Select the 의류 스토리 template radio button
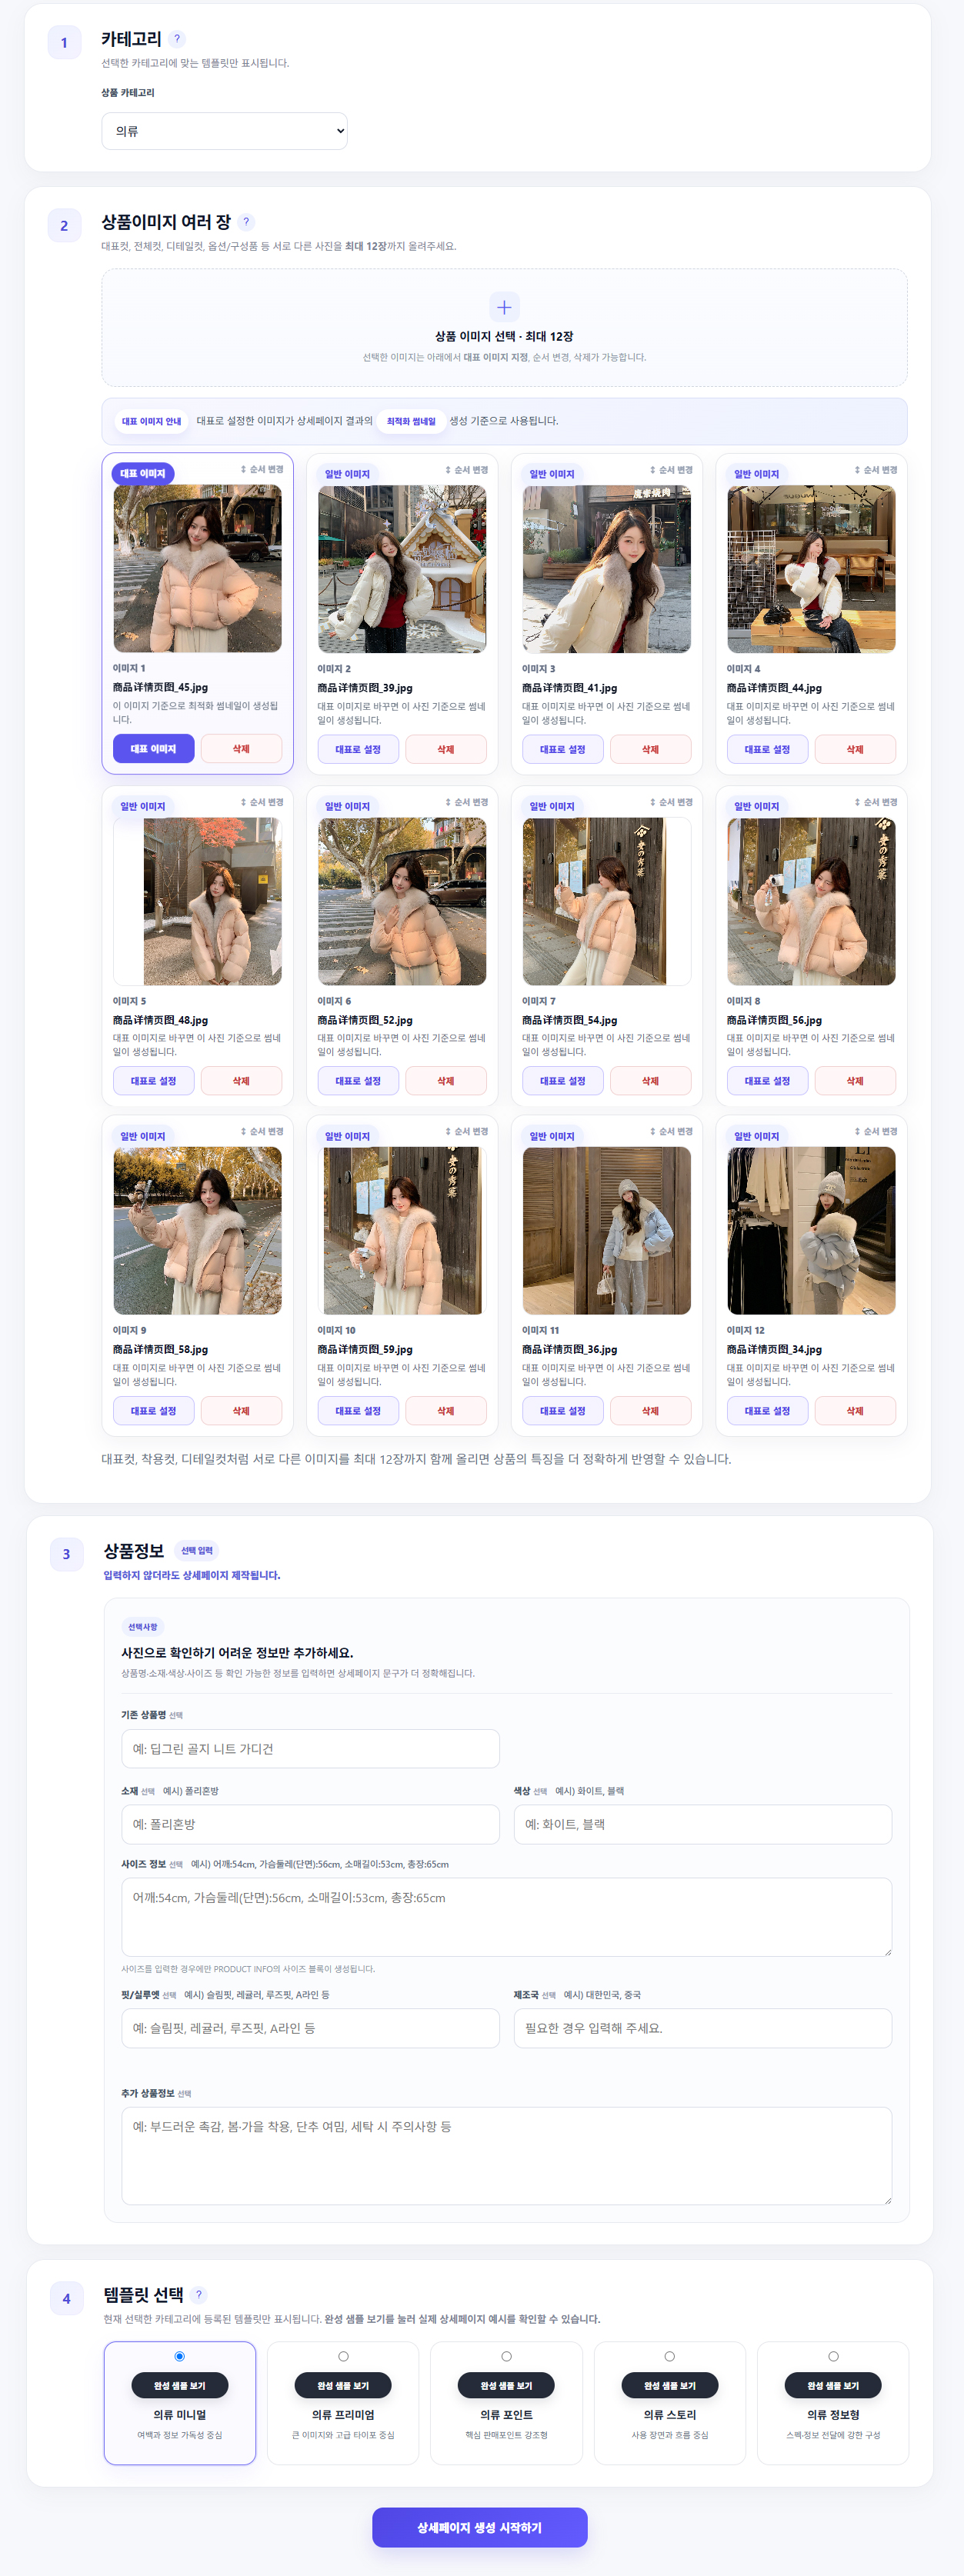 point(670,2356)
